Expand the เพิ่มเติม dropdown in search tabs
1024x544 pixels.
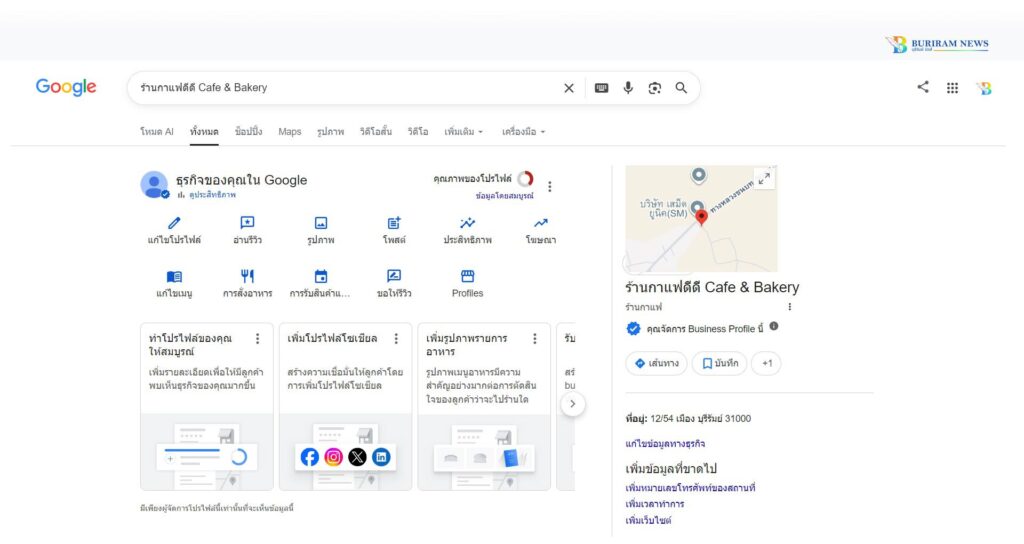(x=464, y=131)
